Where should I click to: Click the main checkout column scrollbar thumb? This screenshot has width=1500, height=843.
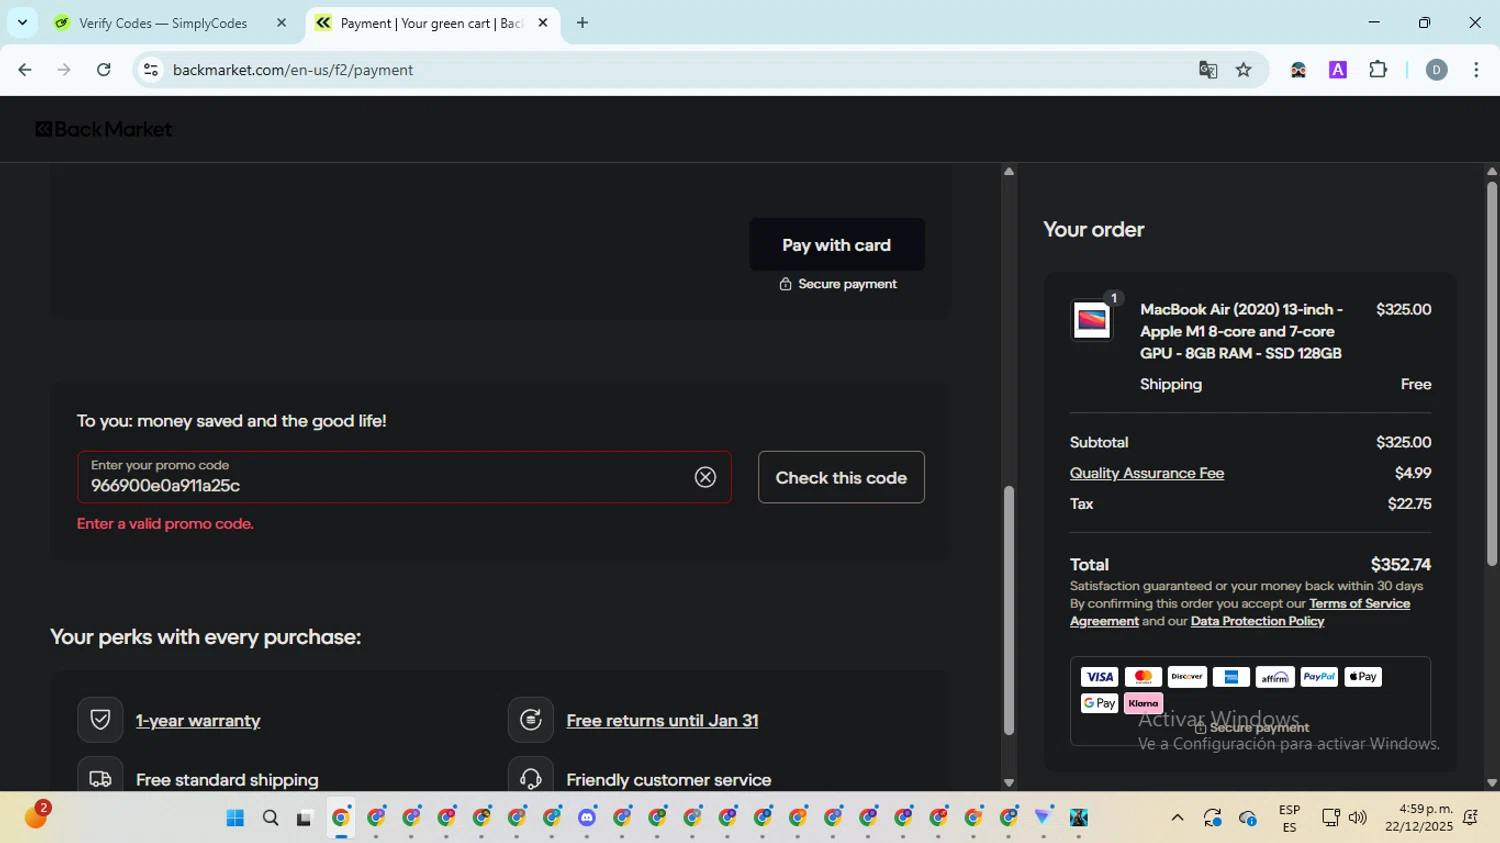pos(1009,610)
